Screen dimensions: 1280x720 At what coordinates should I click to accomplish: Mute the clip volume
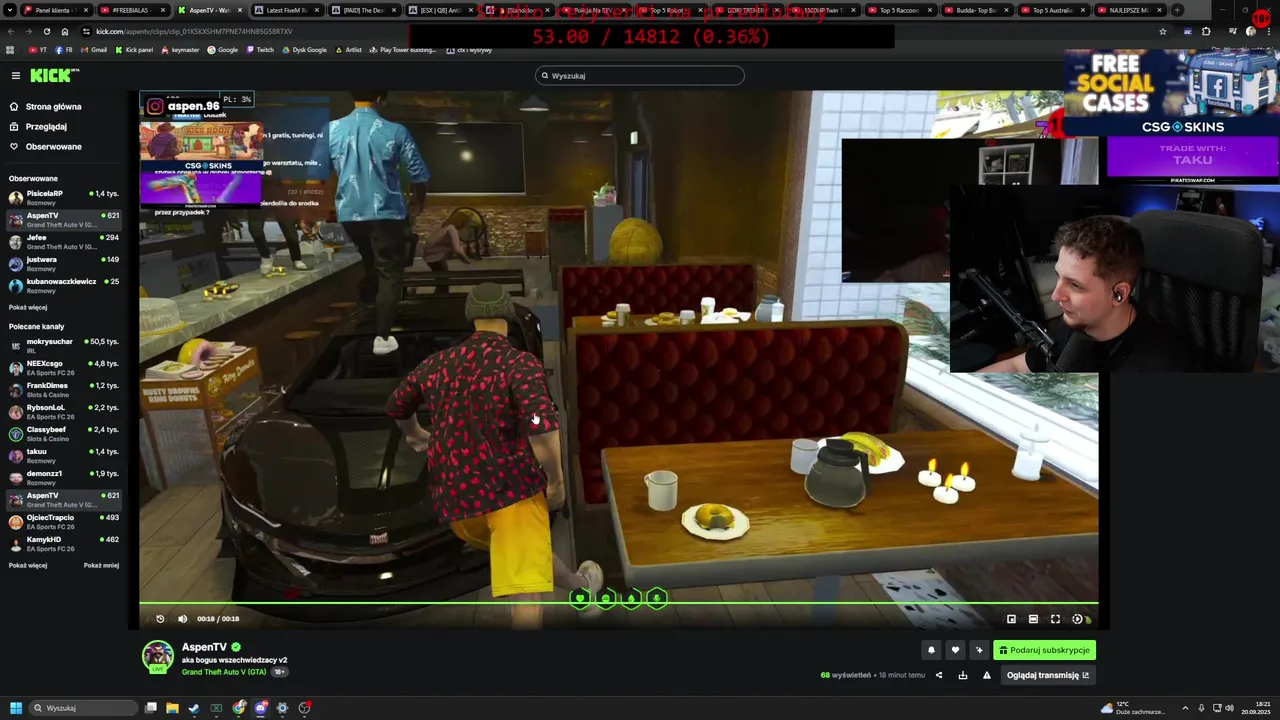(182, 618)
